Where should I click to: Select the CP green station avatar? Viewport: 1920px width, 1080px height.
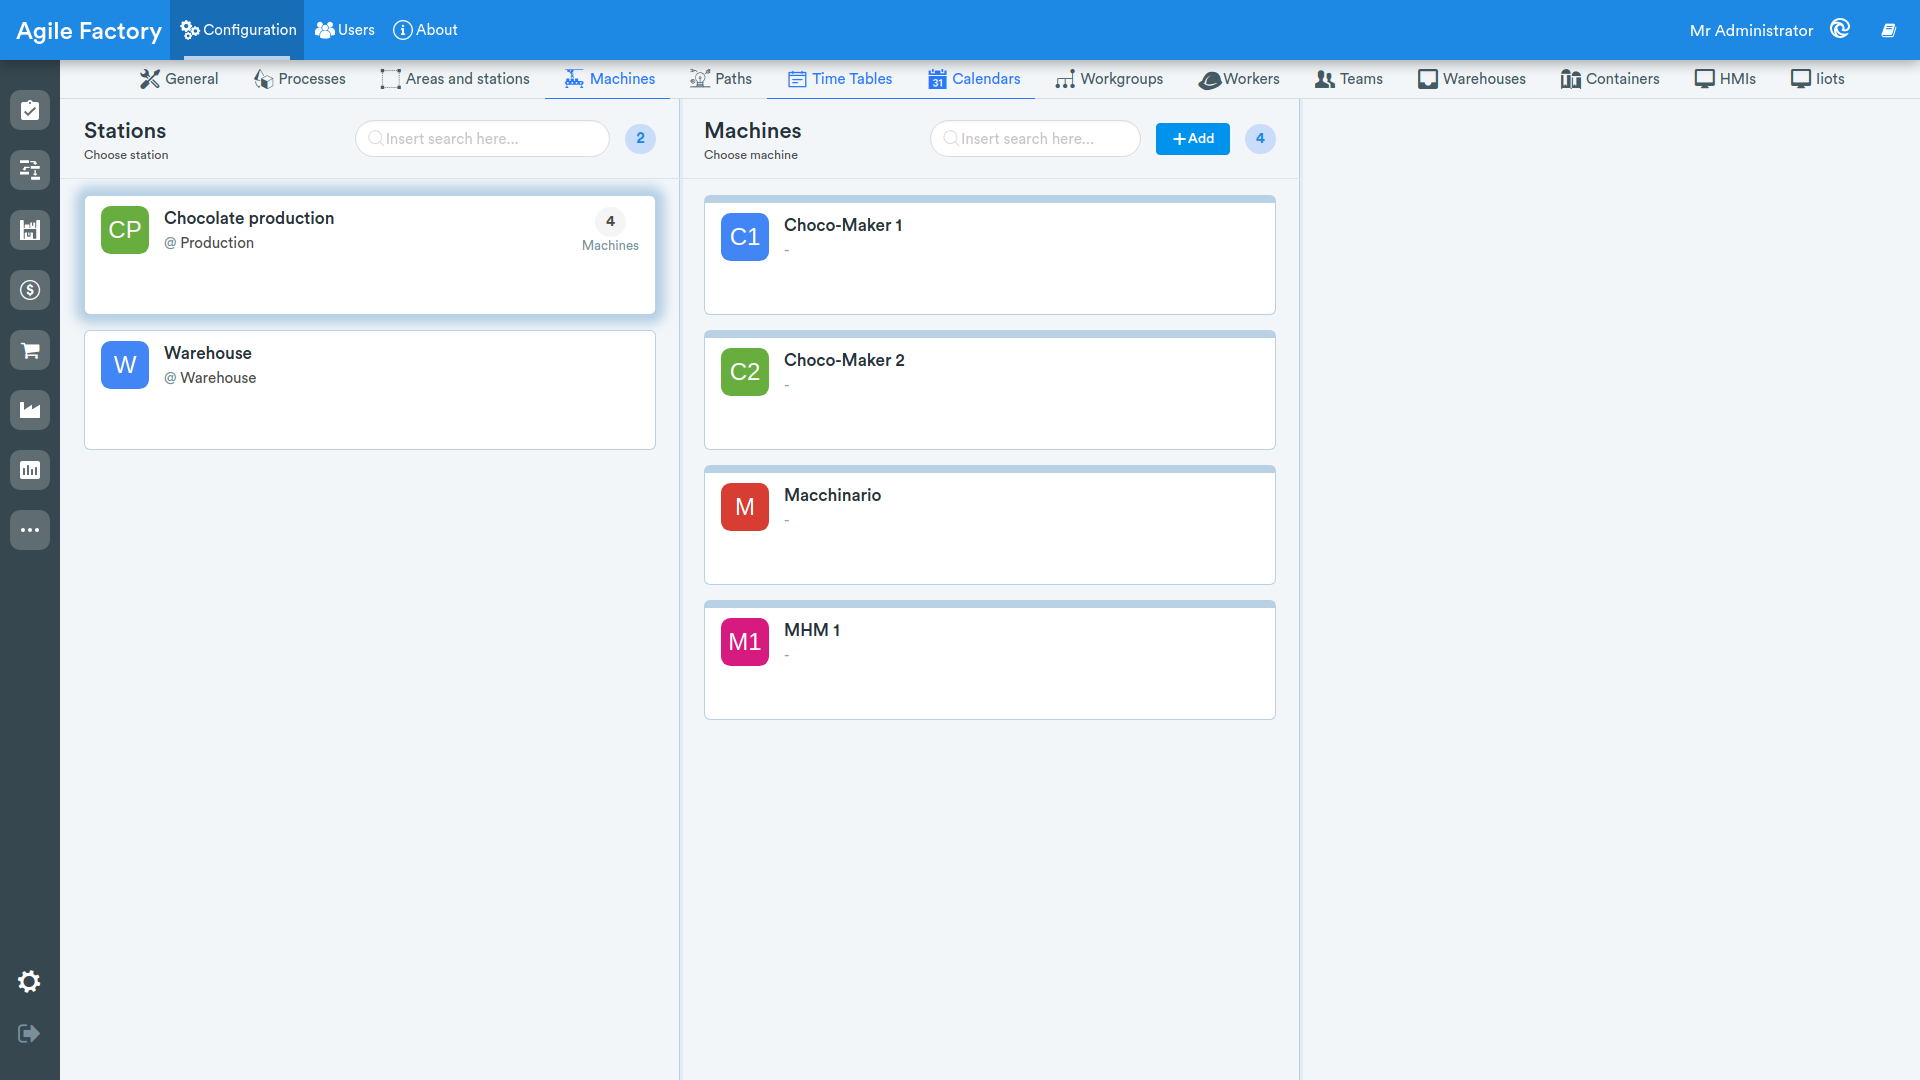125,230
